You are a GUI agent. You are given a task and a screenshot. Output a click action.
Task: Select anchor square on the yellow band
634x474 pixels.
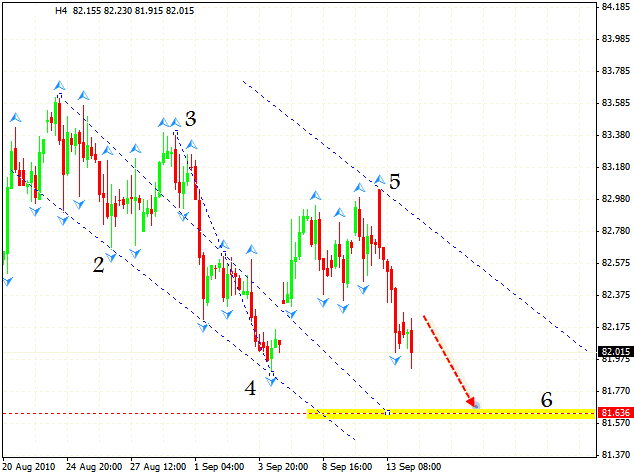click(388, 412)
